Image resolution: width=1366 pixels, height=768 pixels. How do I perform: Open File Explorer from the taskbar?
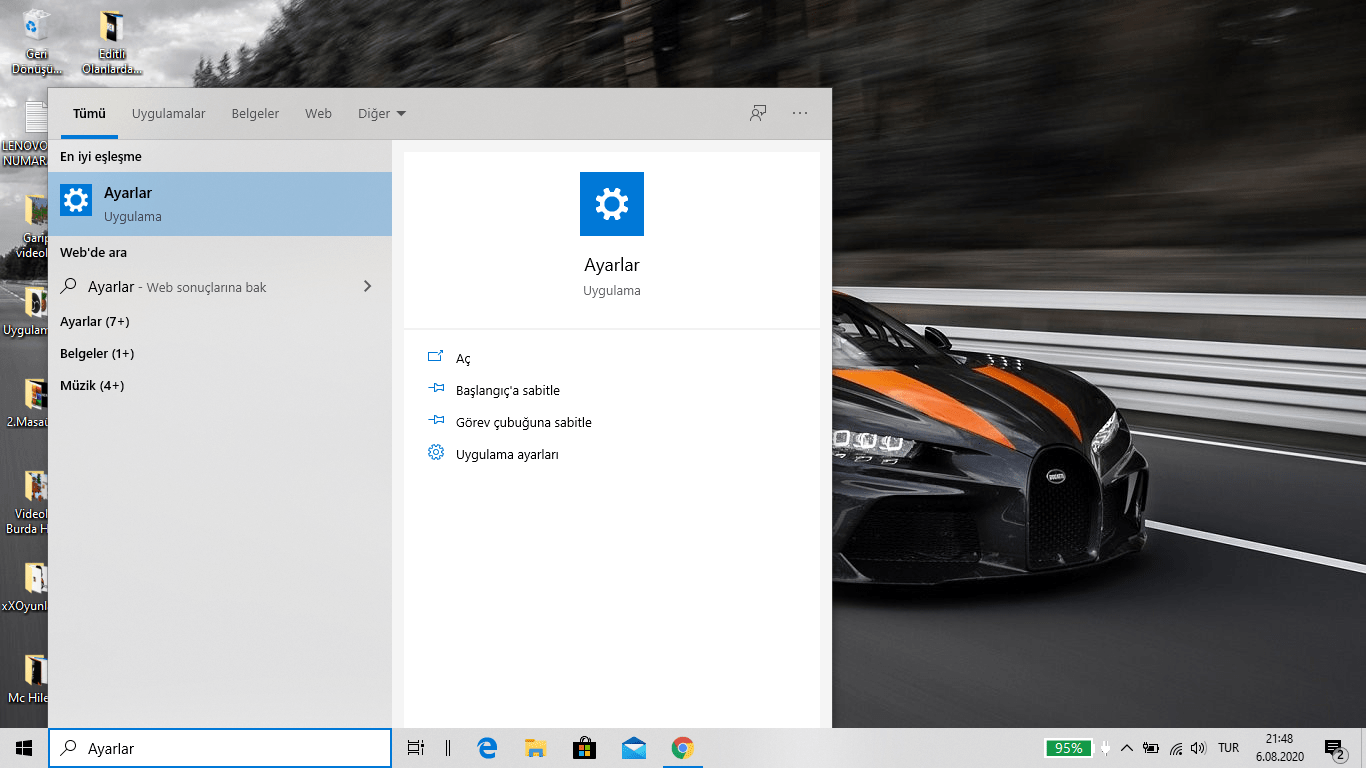tap(536, 748)
